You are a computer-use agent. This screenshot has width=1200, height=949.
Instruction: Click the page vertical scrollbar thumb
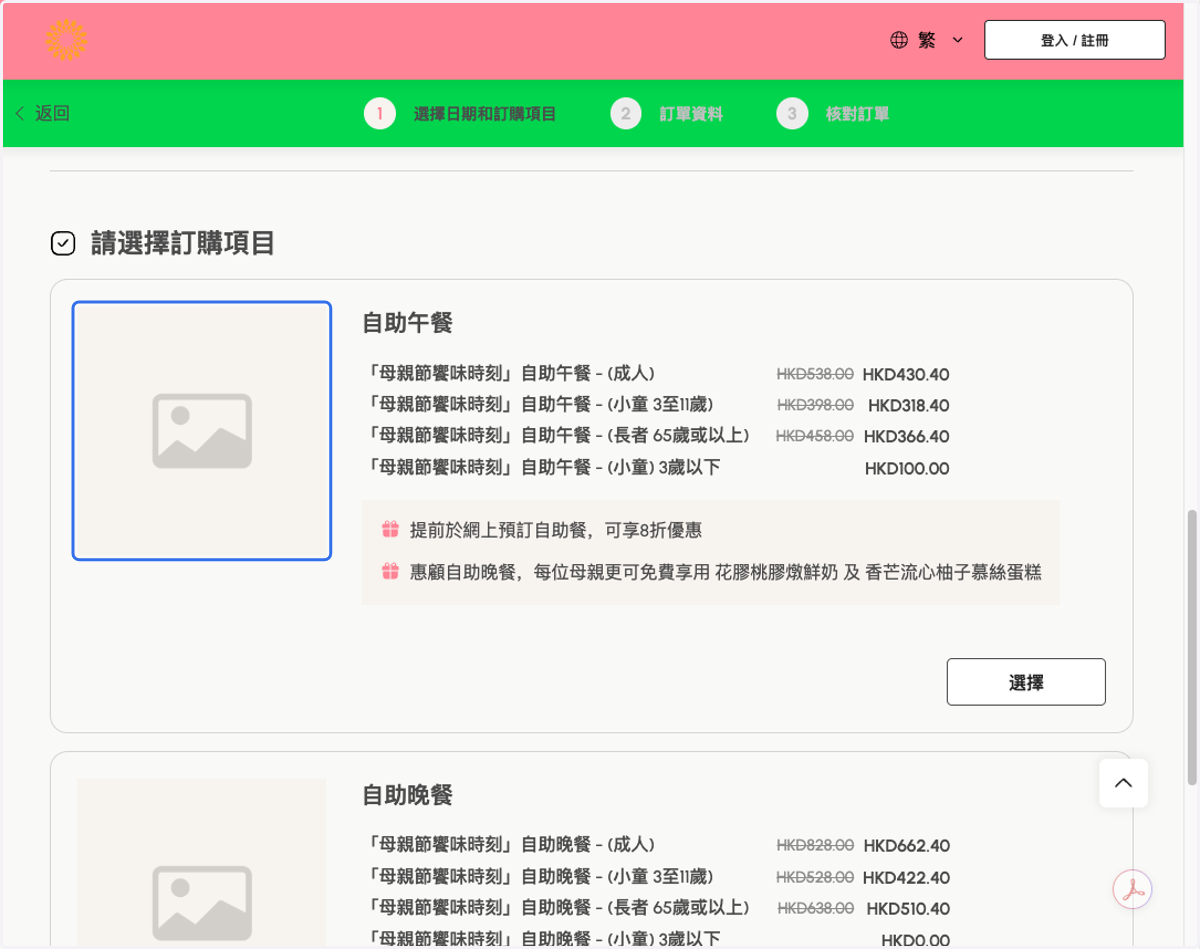pyautogui.click(x=1192, y=648)
